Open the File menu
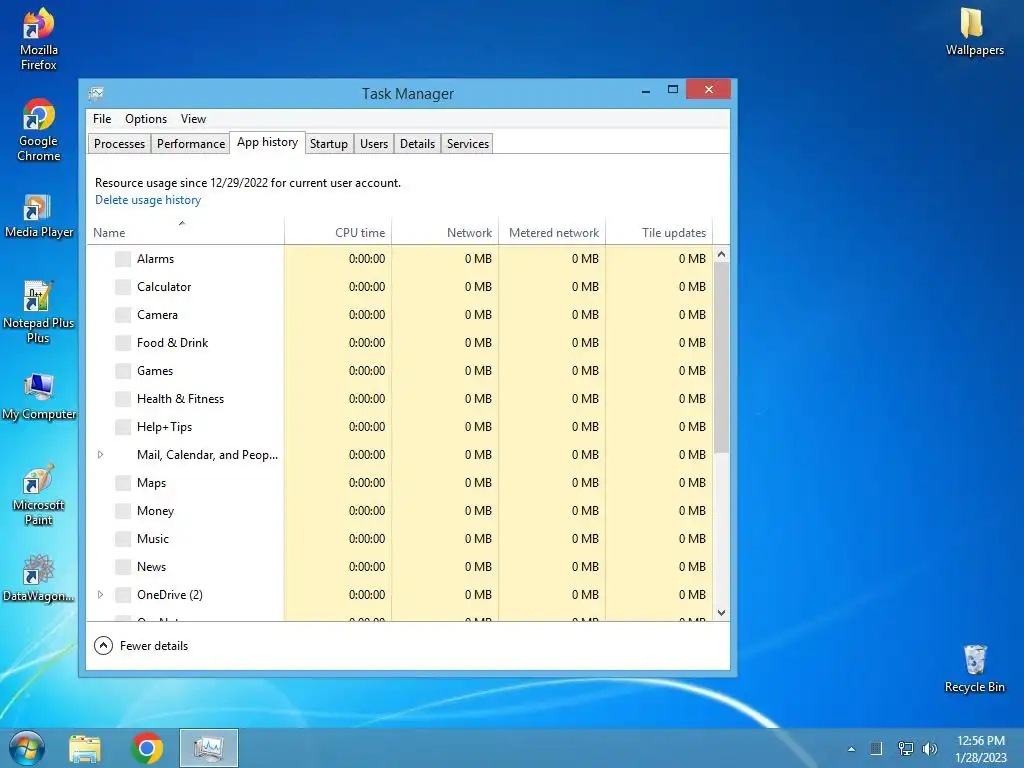The image size is (1024, 768). coord(102,119)
